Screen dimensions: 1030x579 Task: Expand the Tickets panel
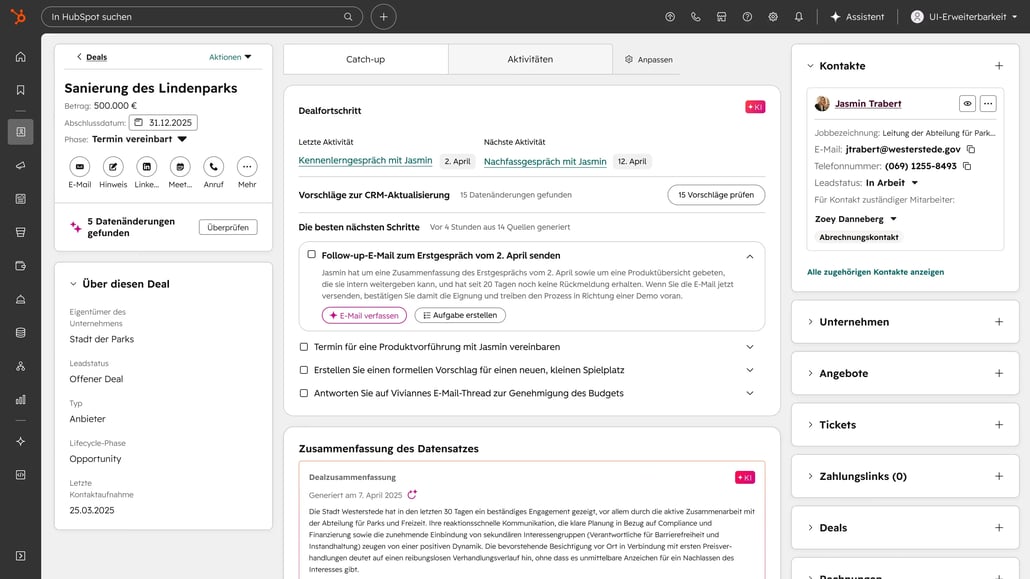810,425
